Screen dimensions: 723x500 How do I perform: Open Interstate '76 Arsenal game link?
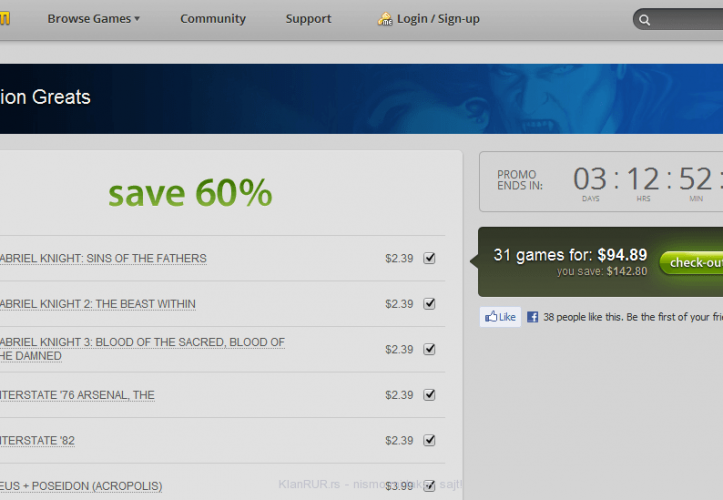[77, 395]
